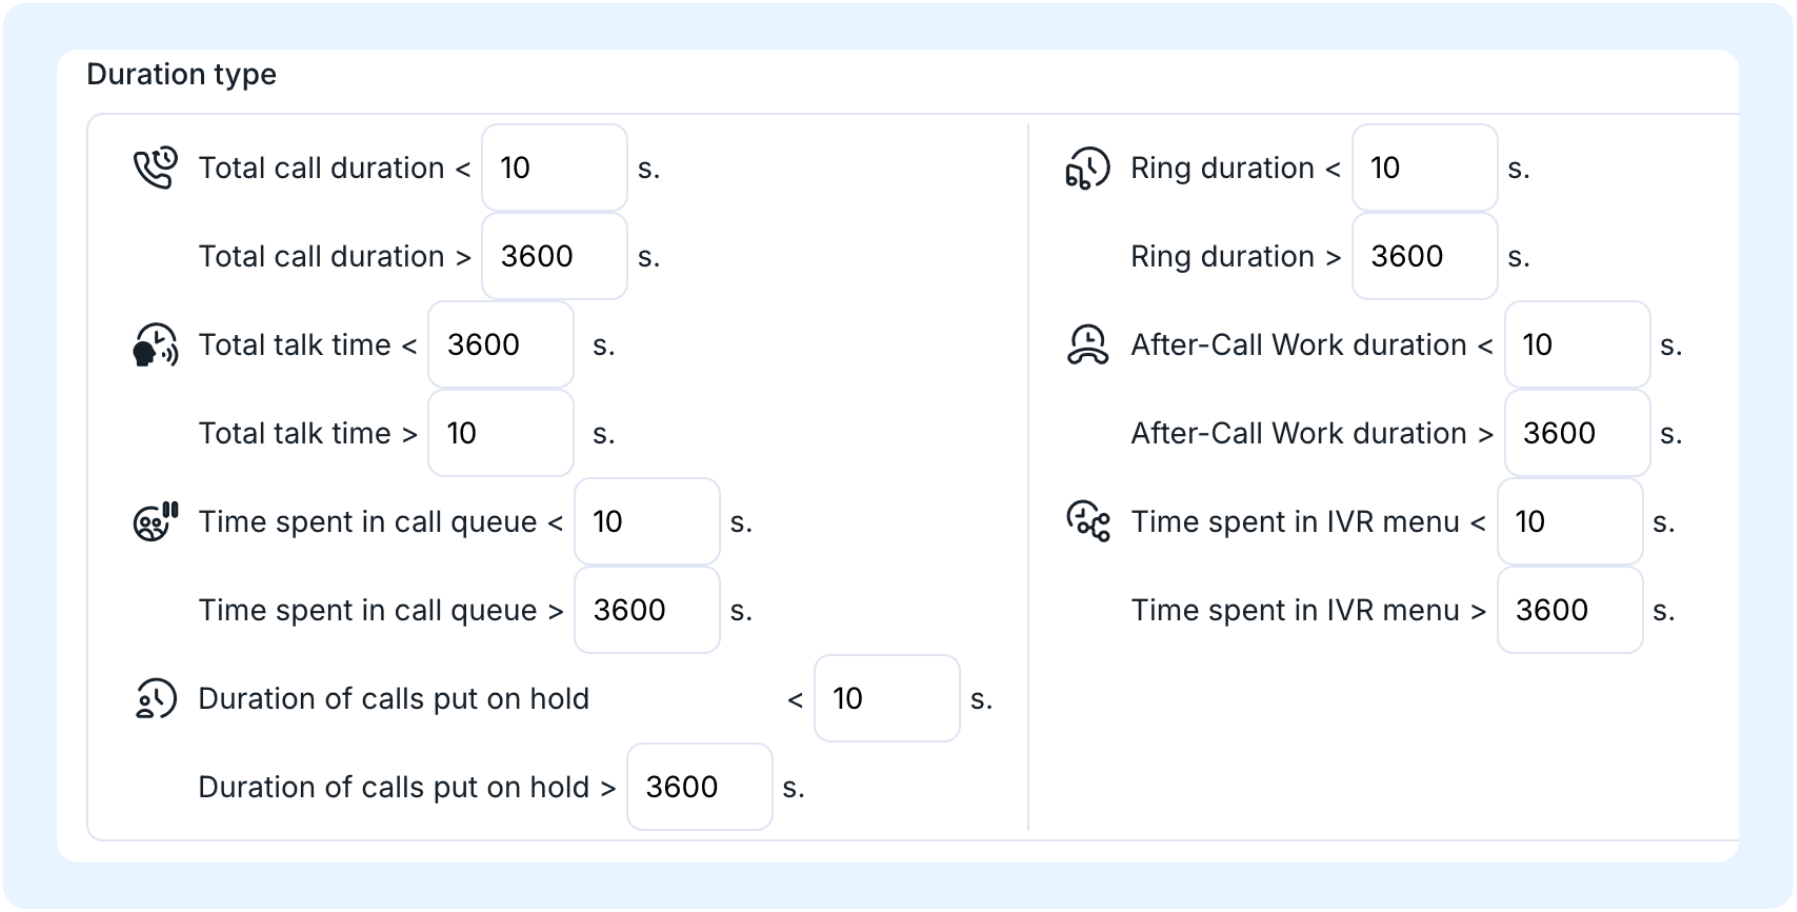Click the calls put on hold icon
Screen dimensions: 1797x912
point(155,699)
